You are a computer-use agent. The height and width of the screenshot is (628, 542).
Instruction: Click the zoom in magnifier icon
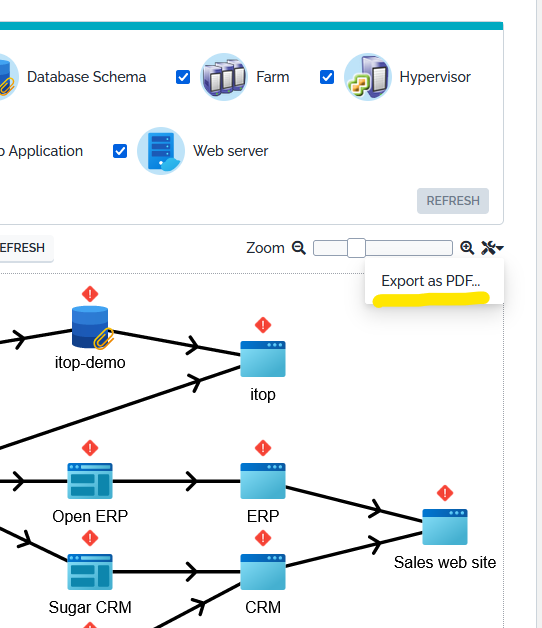click(467, 248)
